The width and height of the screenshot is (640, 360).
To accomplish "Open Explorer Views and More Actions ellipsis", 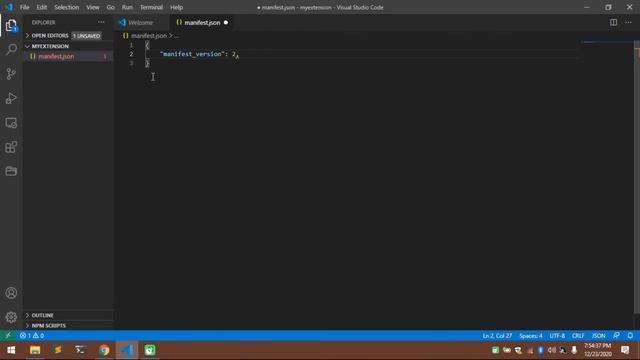I will 101,22.
